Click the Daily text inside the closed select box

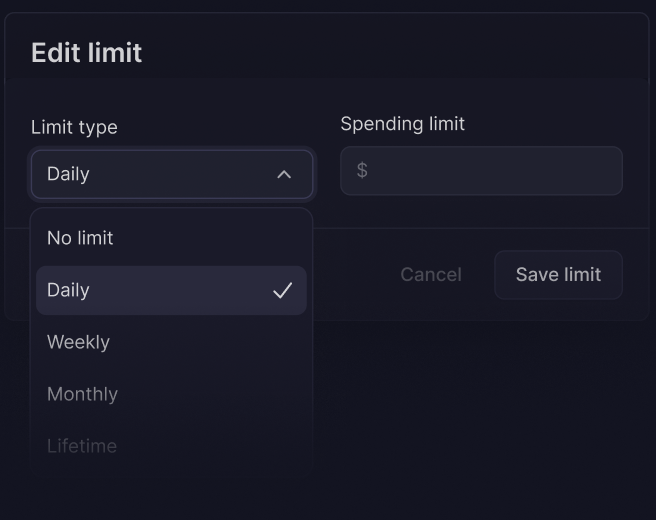[x=68, y=174]
